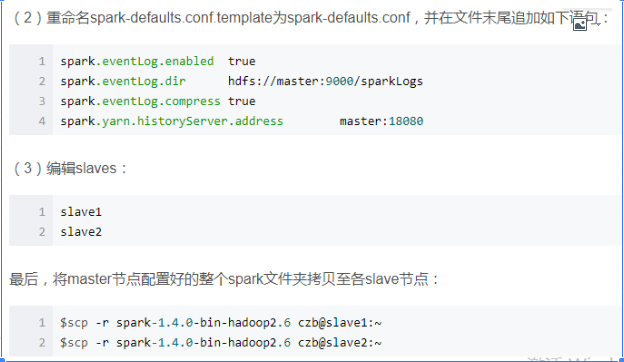624x362 pixels.
Task: Click 'true' value of spark.eventLog.enabled
Action: coord(242,61)
